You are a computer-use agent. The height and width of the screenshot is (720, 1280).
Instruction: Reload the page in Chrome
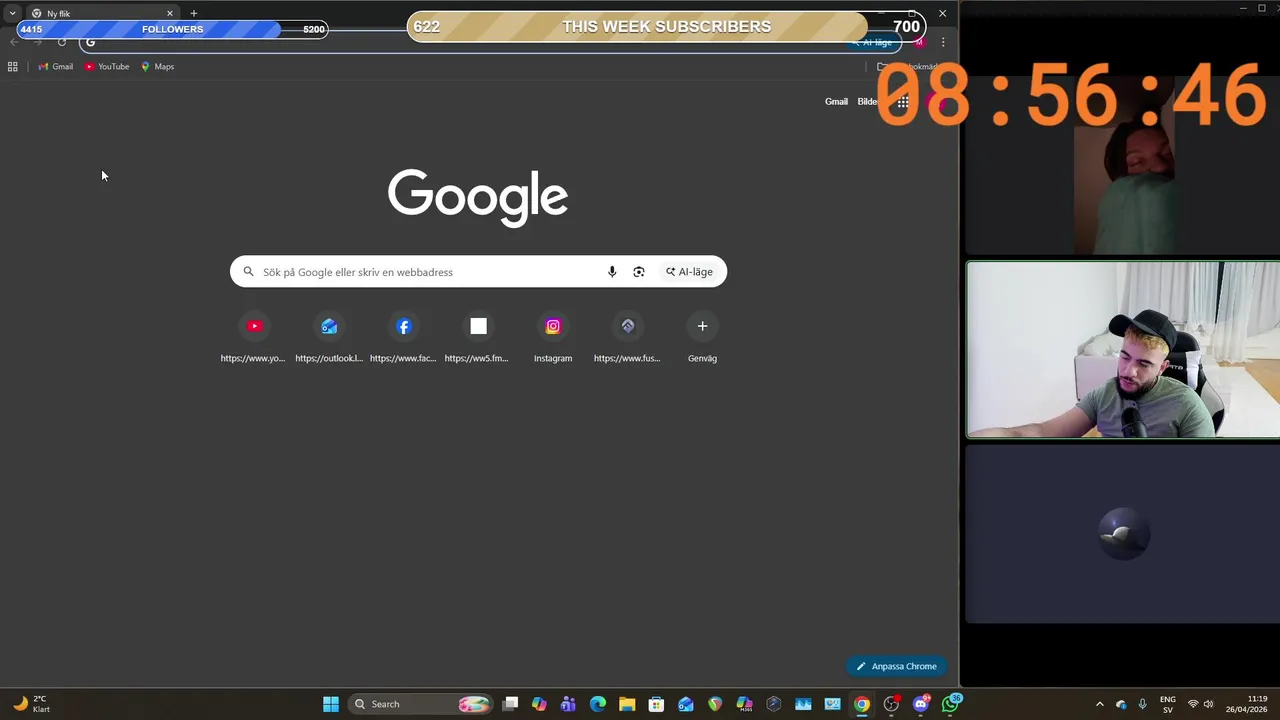(62, 42)
